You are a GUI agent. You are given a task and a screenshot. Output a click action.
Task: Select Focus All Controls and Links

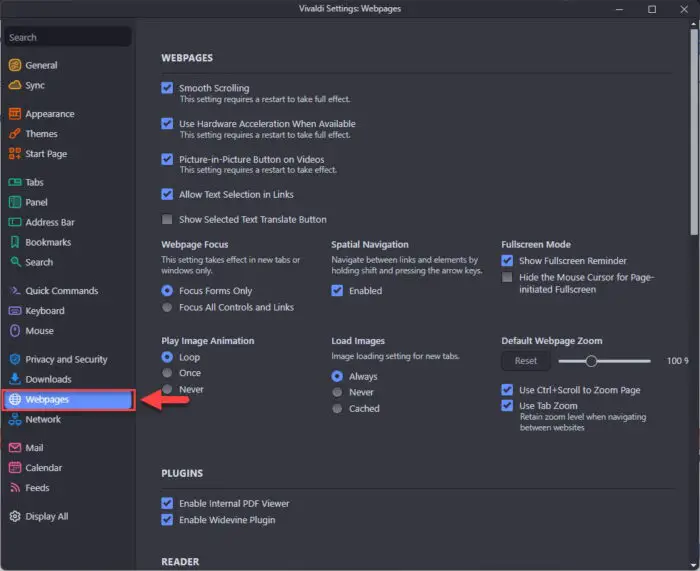click(x=167, y=307)
